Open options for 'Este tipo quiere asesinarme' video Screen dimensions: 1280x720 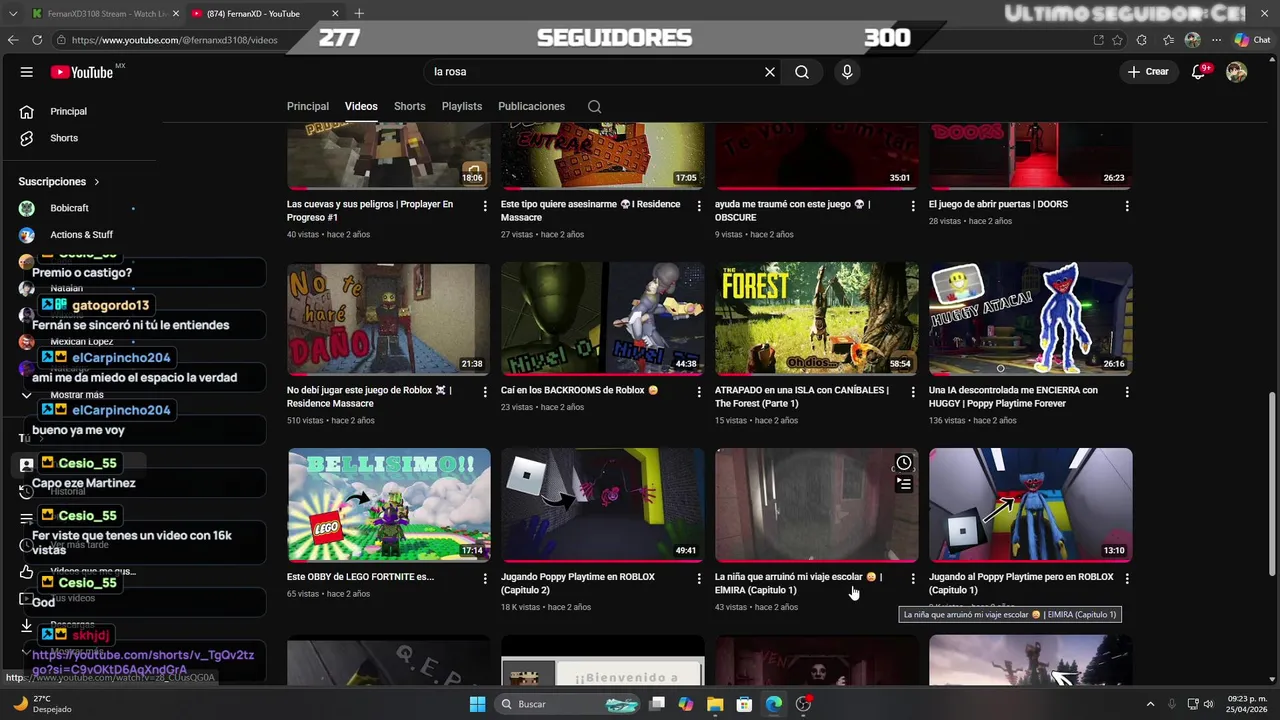[699, 206]
